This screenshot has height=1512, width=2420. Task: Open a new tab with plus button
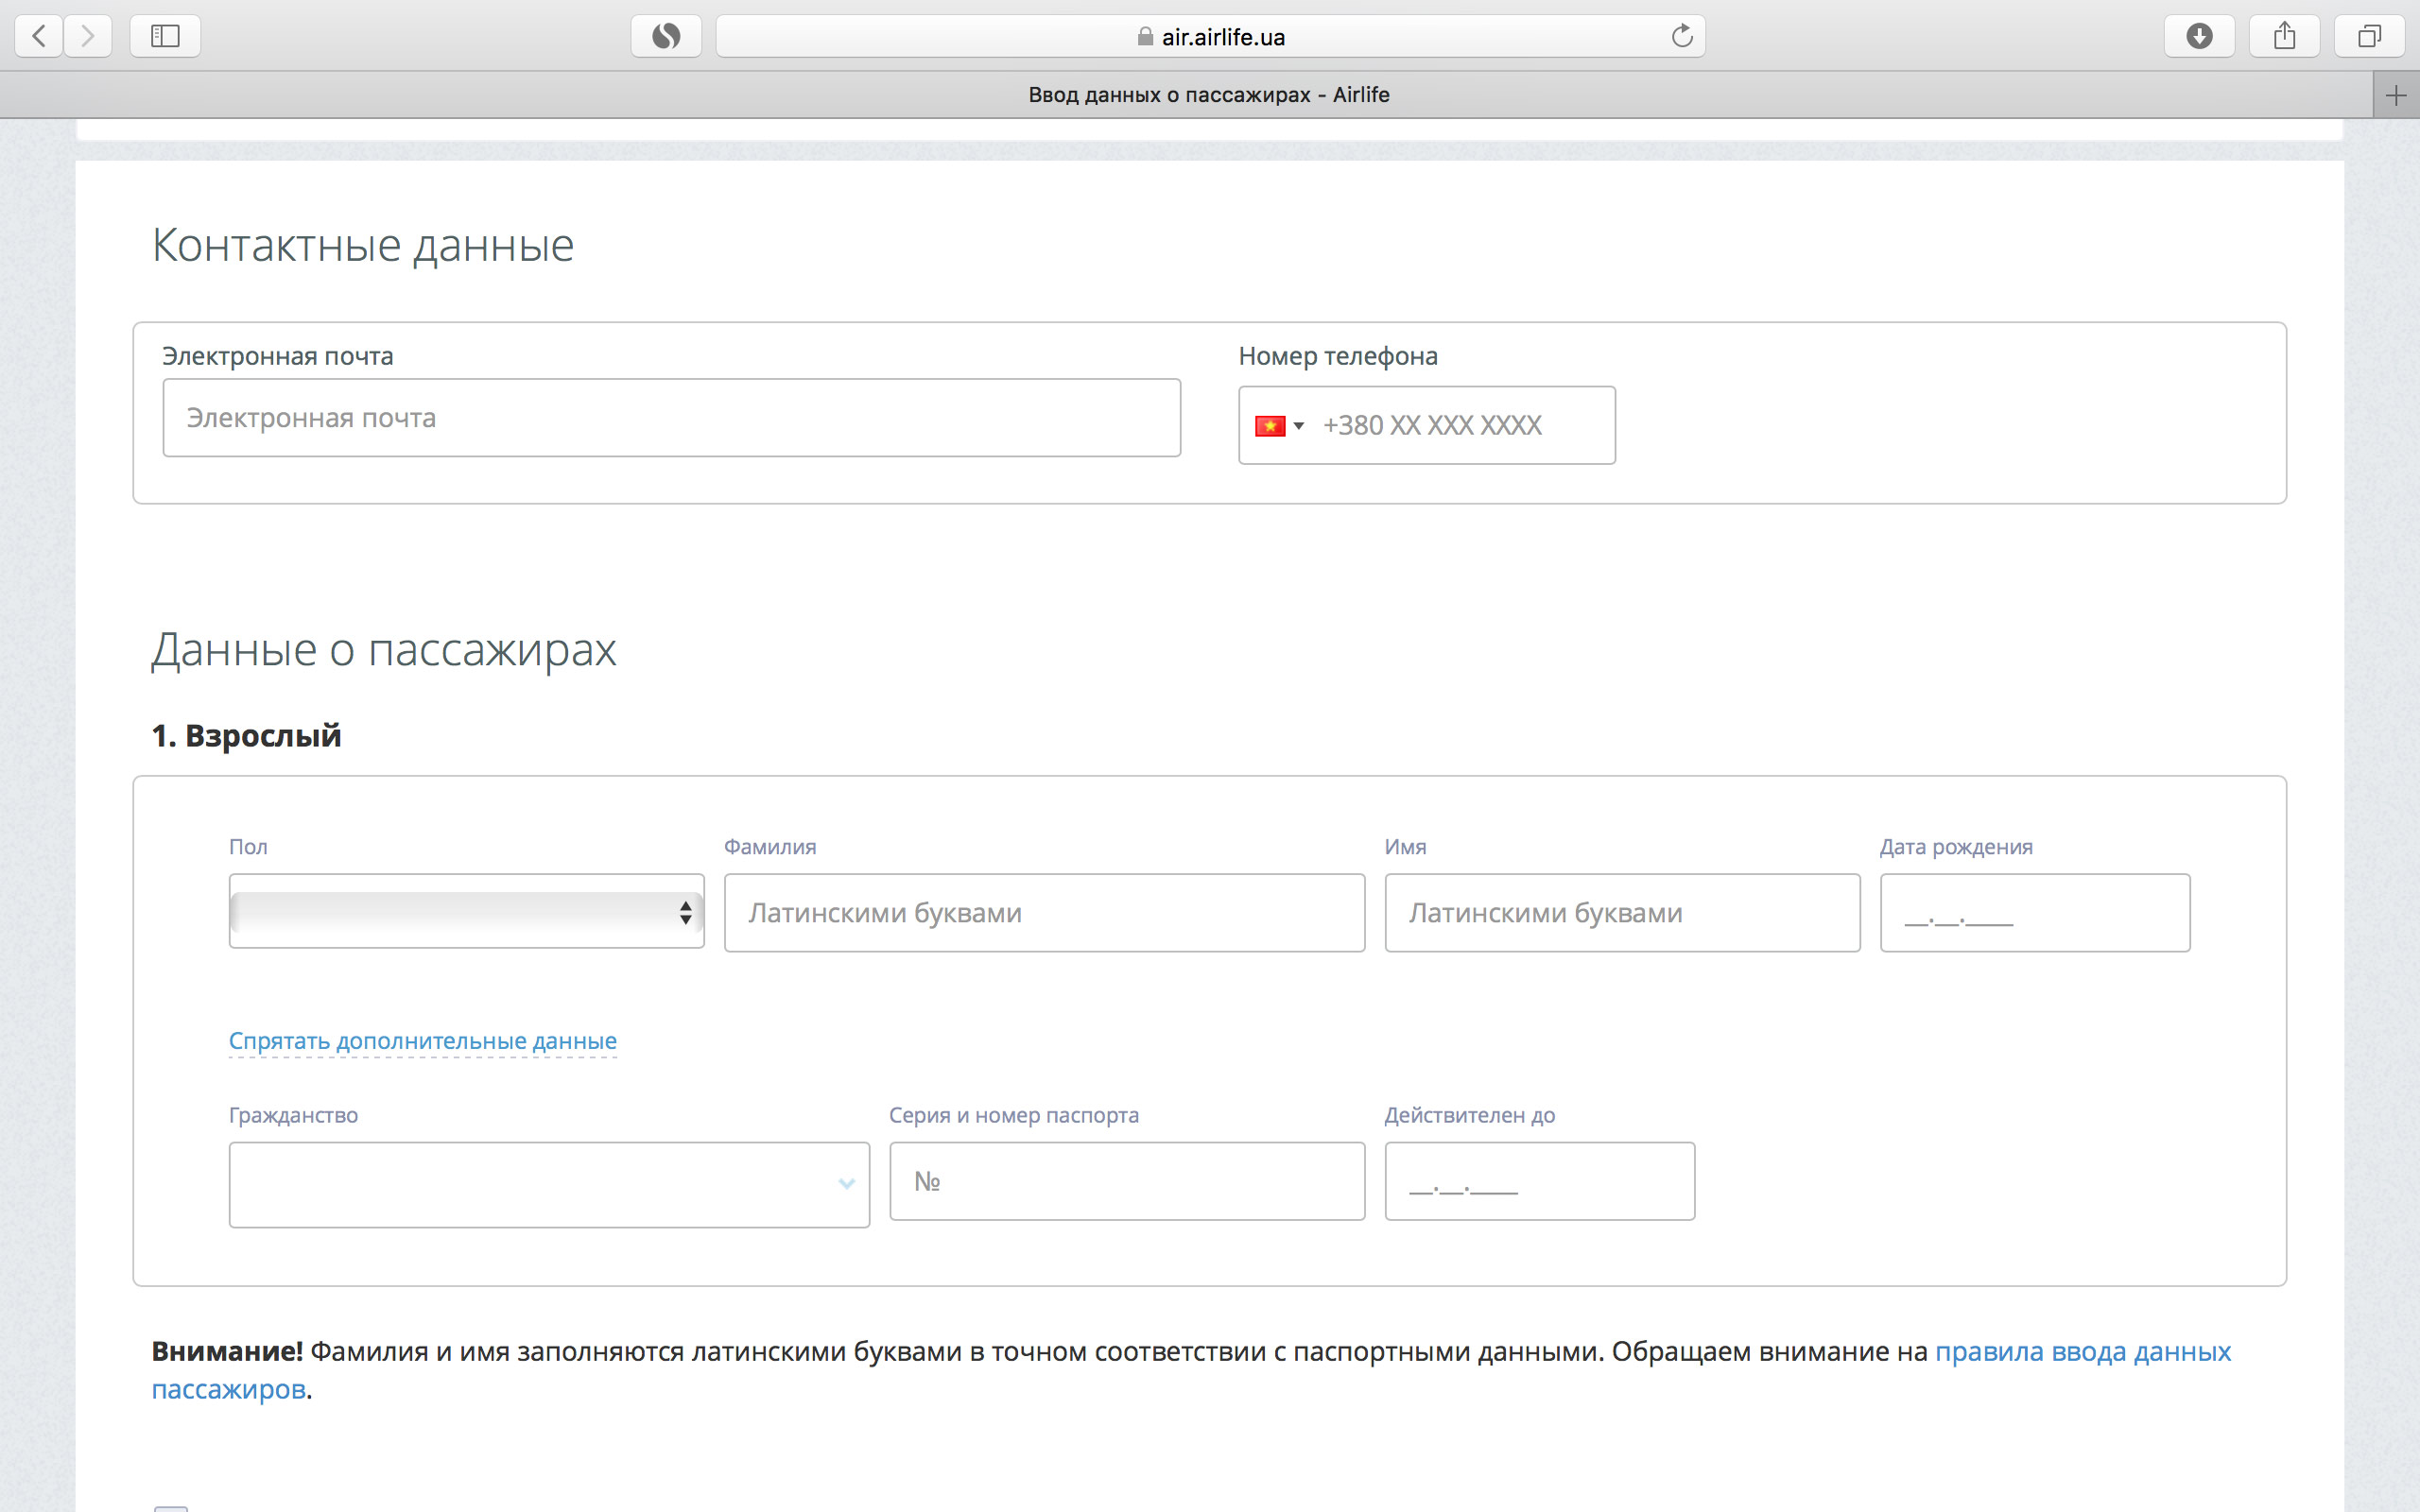(2395, 96)
